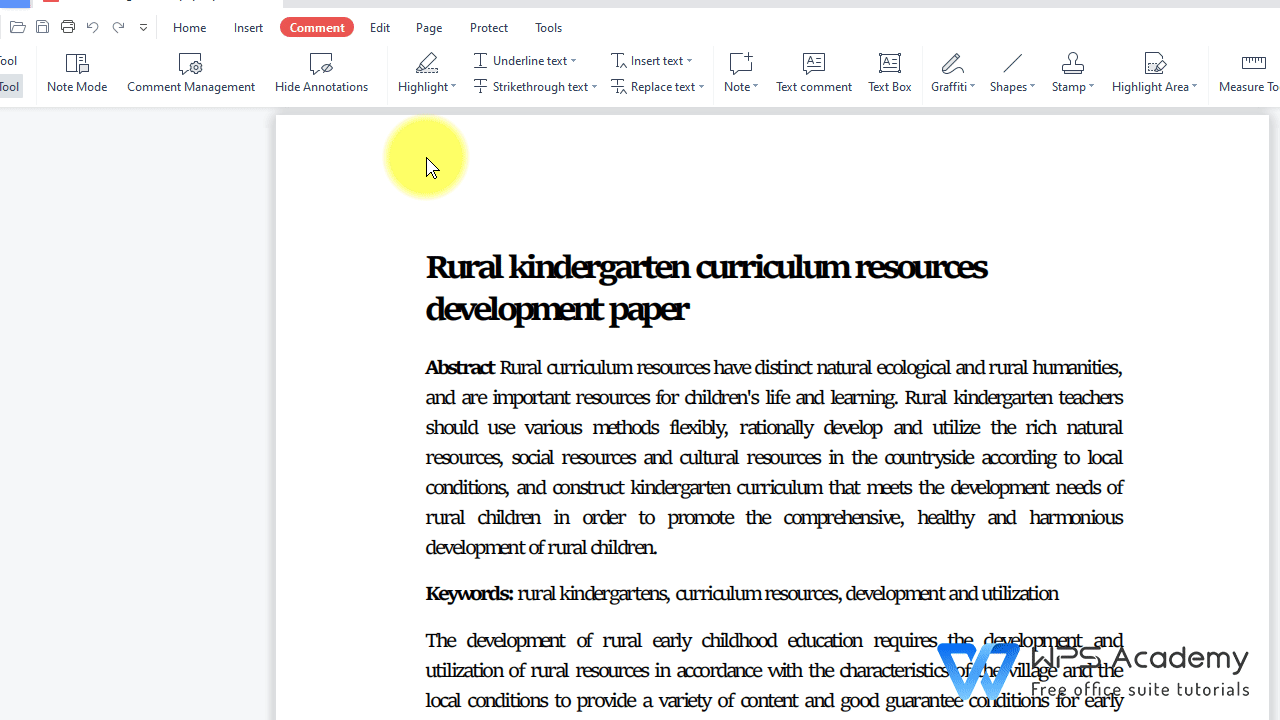Select the Graffiti tool

click(x=951, y=73)
